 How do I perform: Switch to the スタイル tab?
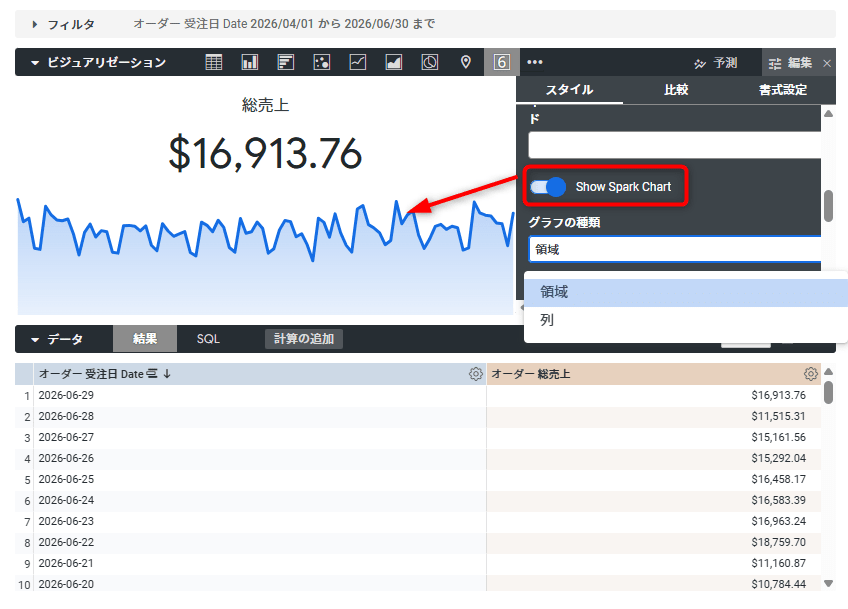point(569,90)
